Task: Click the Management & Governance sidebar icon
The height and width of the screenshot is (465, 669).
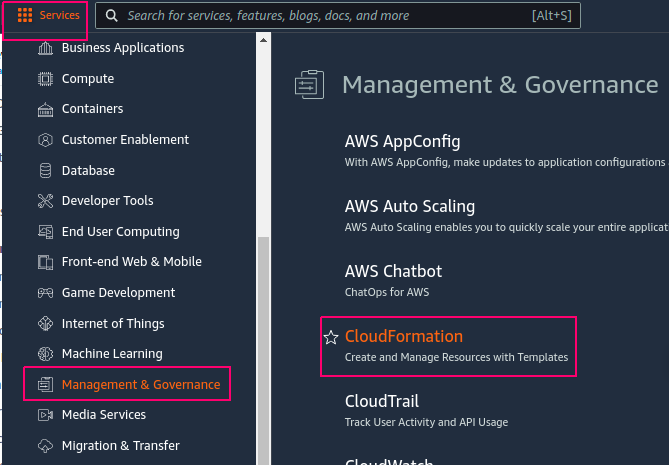Action: pos(45,384)
